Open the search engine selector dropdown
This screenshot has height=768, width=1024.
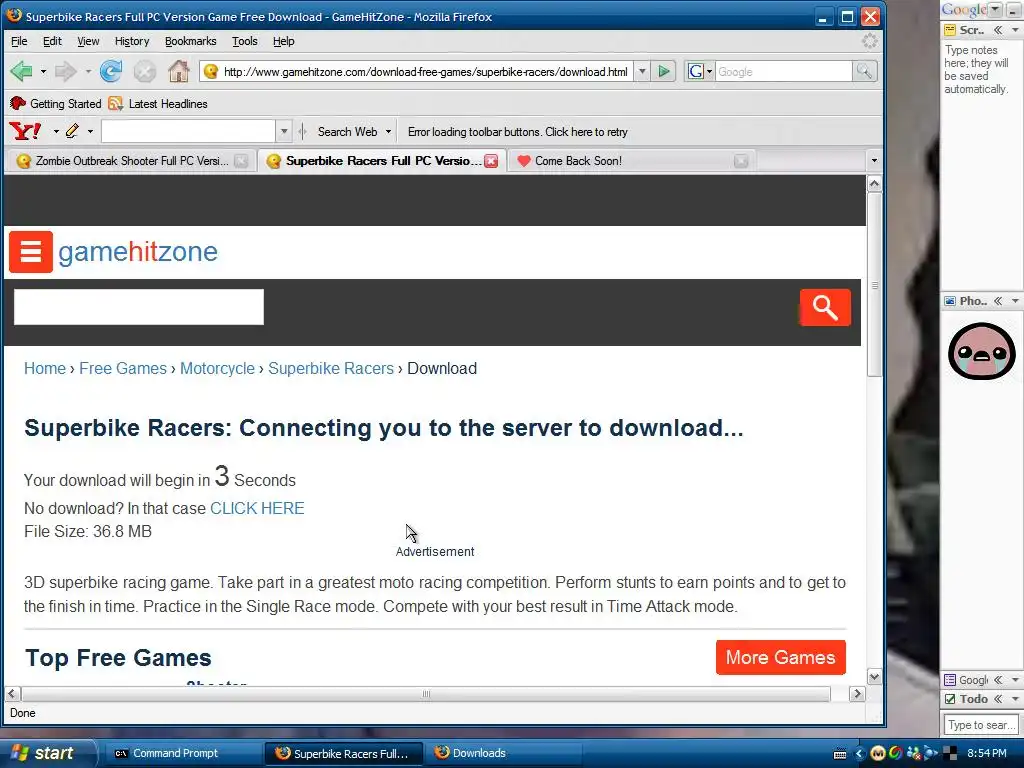click(709, 72)
